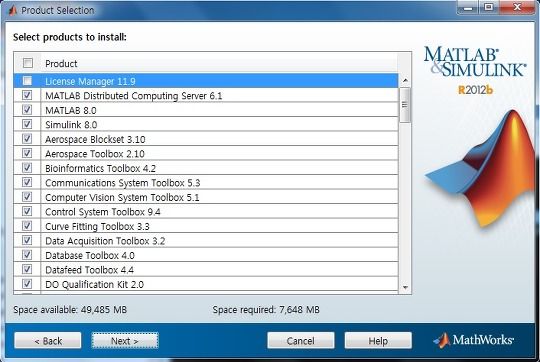
Task: Click the product list scrollbar thumb
Action: pyautogui.click(x=405, y=105)
